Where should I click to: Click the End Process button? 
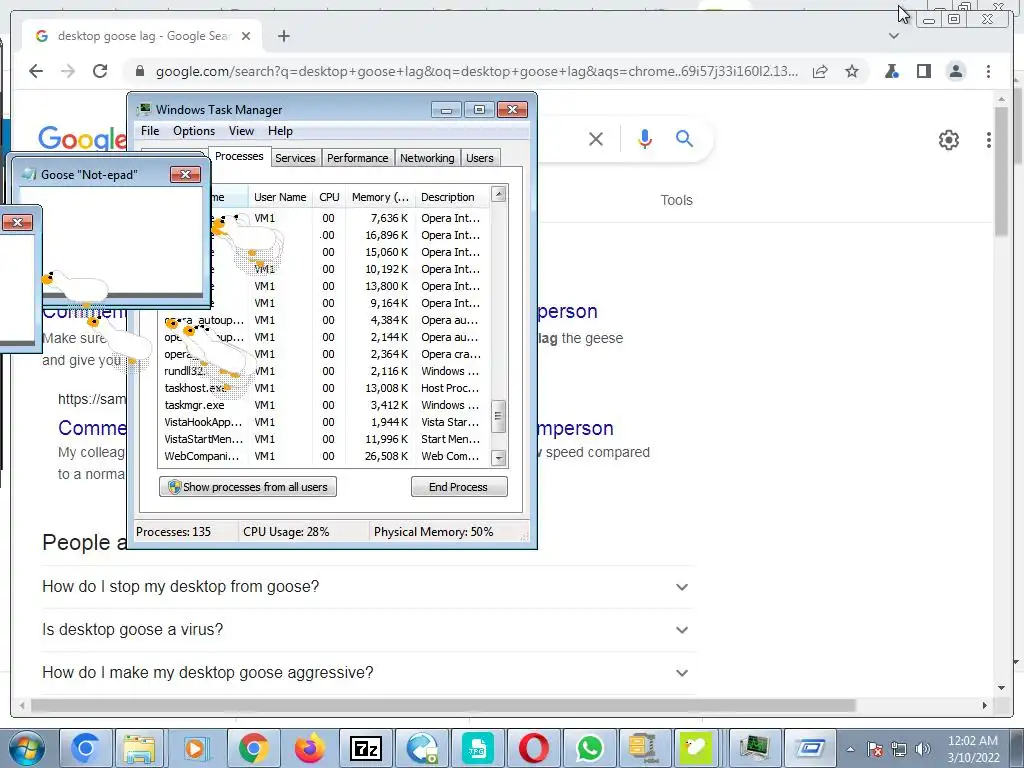pyautogui.click(x=458, y=487)
